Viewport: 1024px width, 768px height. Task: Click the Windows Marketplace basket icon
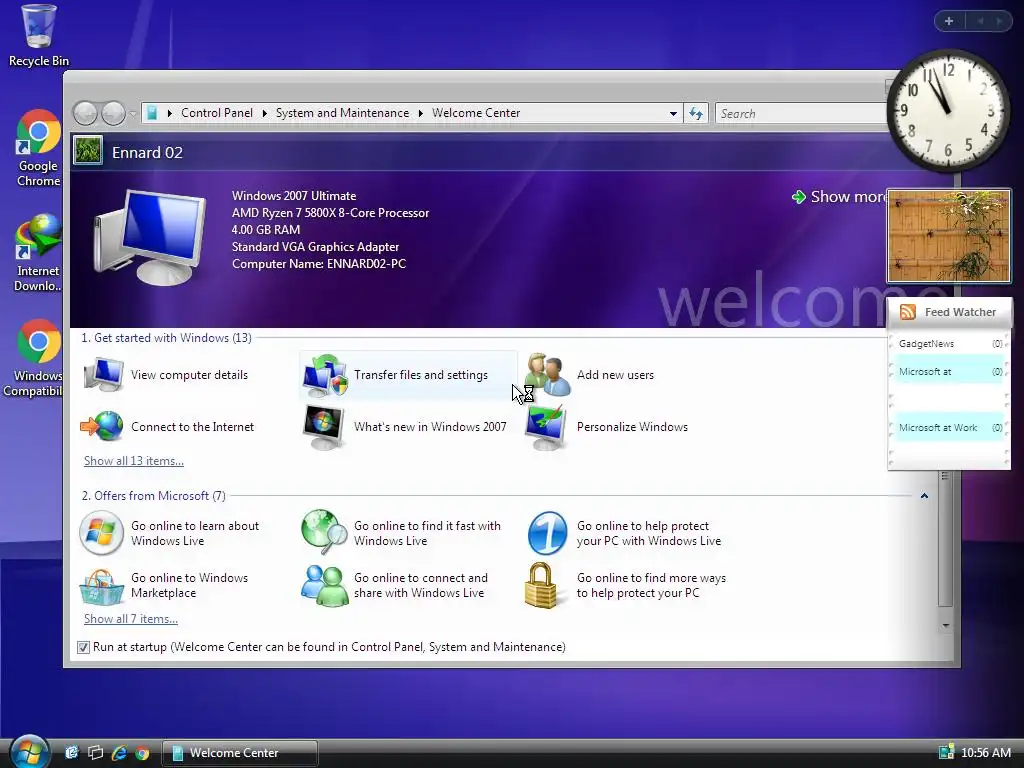[x=101, y=586]
